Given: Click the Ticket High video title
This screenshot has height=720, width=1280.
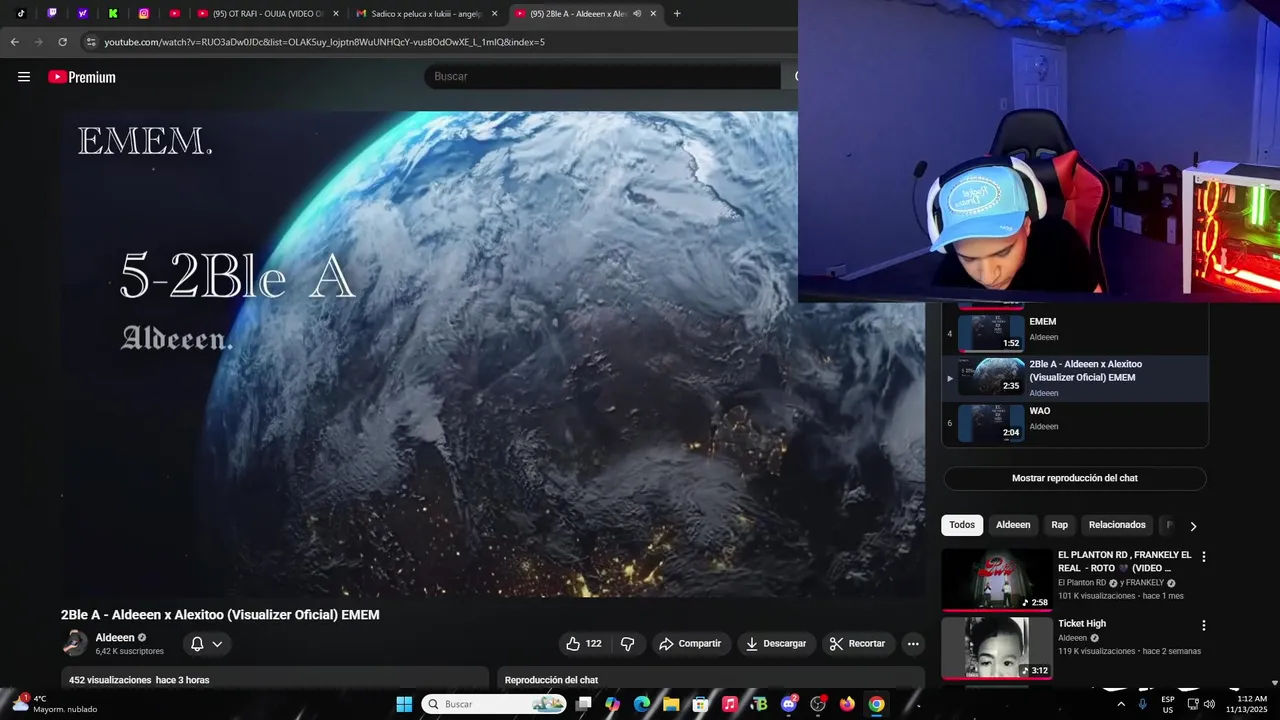Looking at the screenshot, I should pos(1082,624).
